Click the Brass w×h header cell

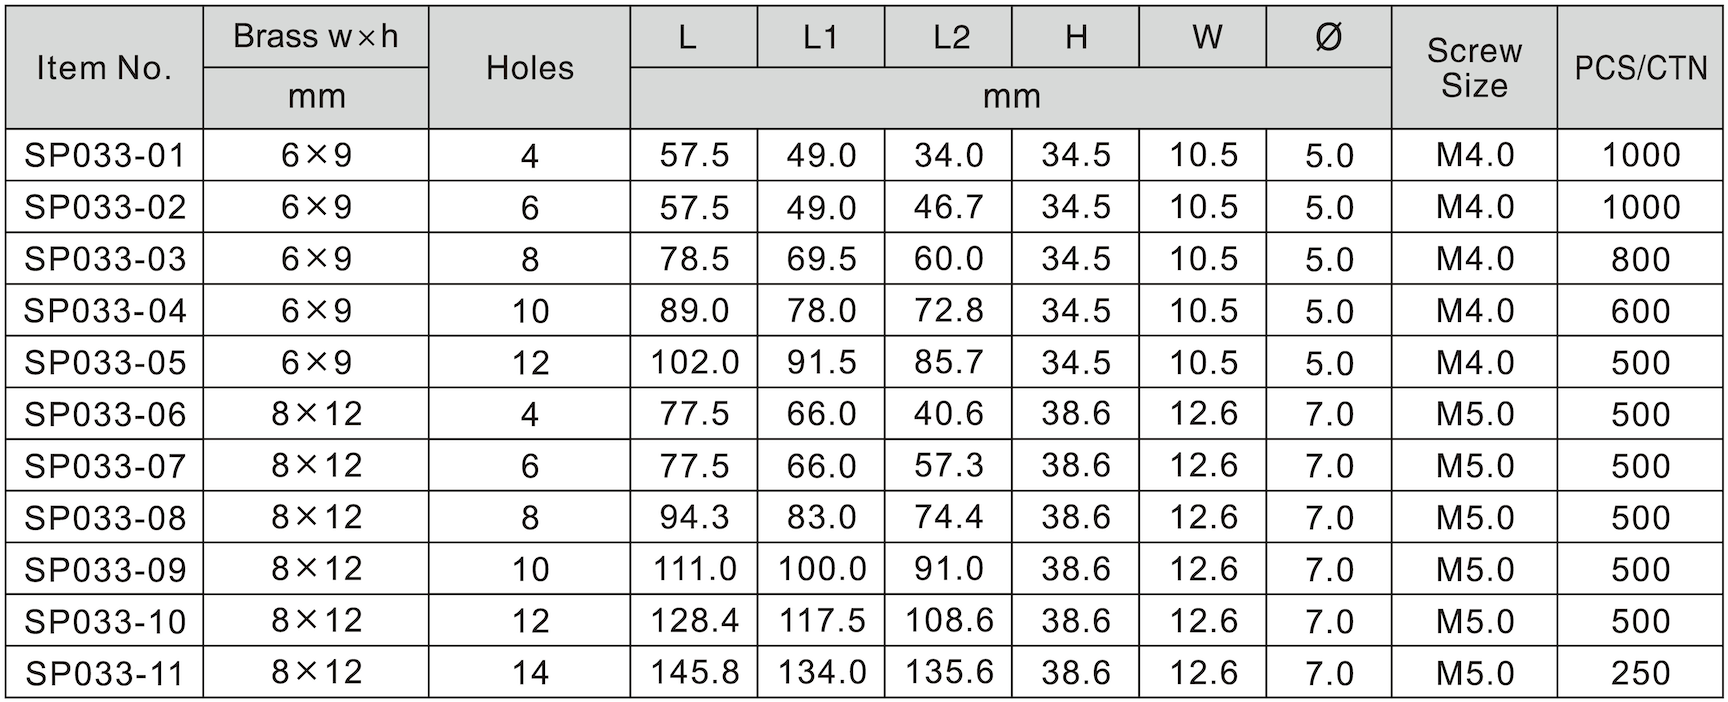316,37
